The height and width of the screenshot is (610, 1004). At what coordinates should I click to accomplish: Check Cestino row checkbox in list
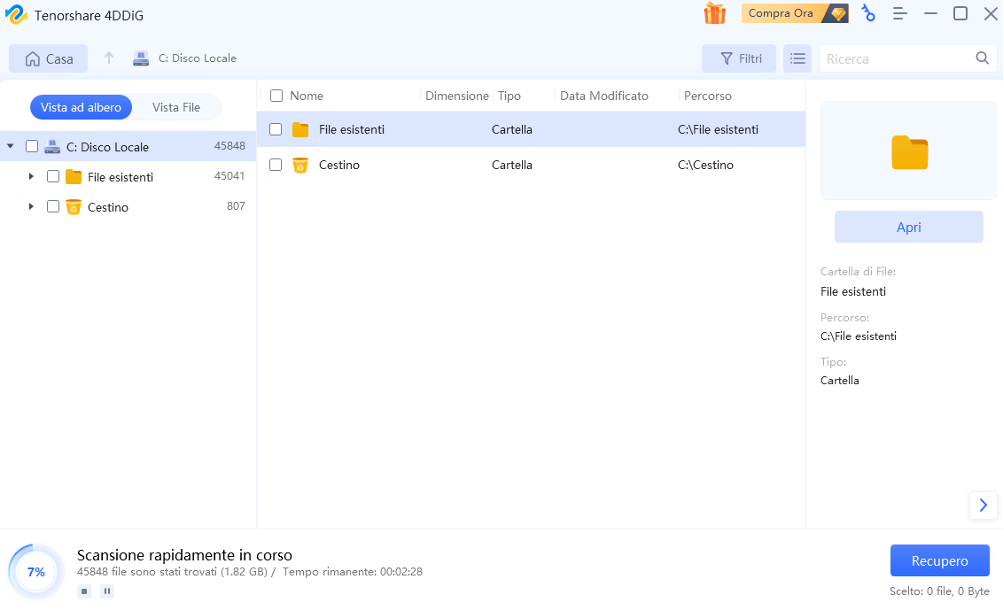click(275, 165)
